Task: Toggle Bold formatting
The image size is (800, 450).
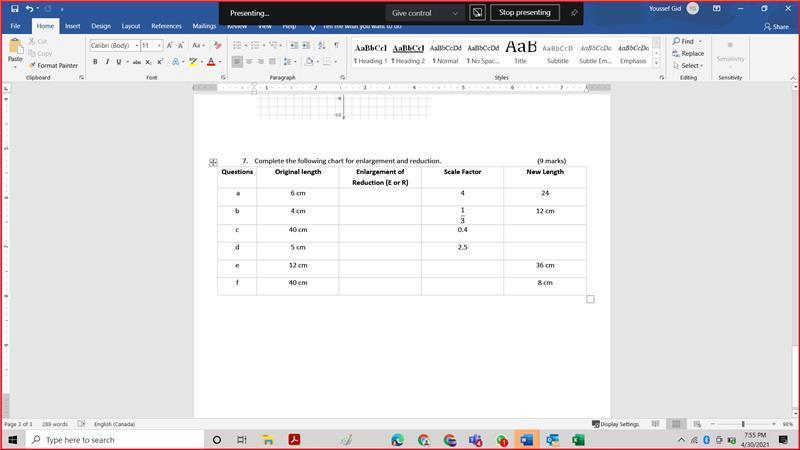Action: click(95, 62)
